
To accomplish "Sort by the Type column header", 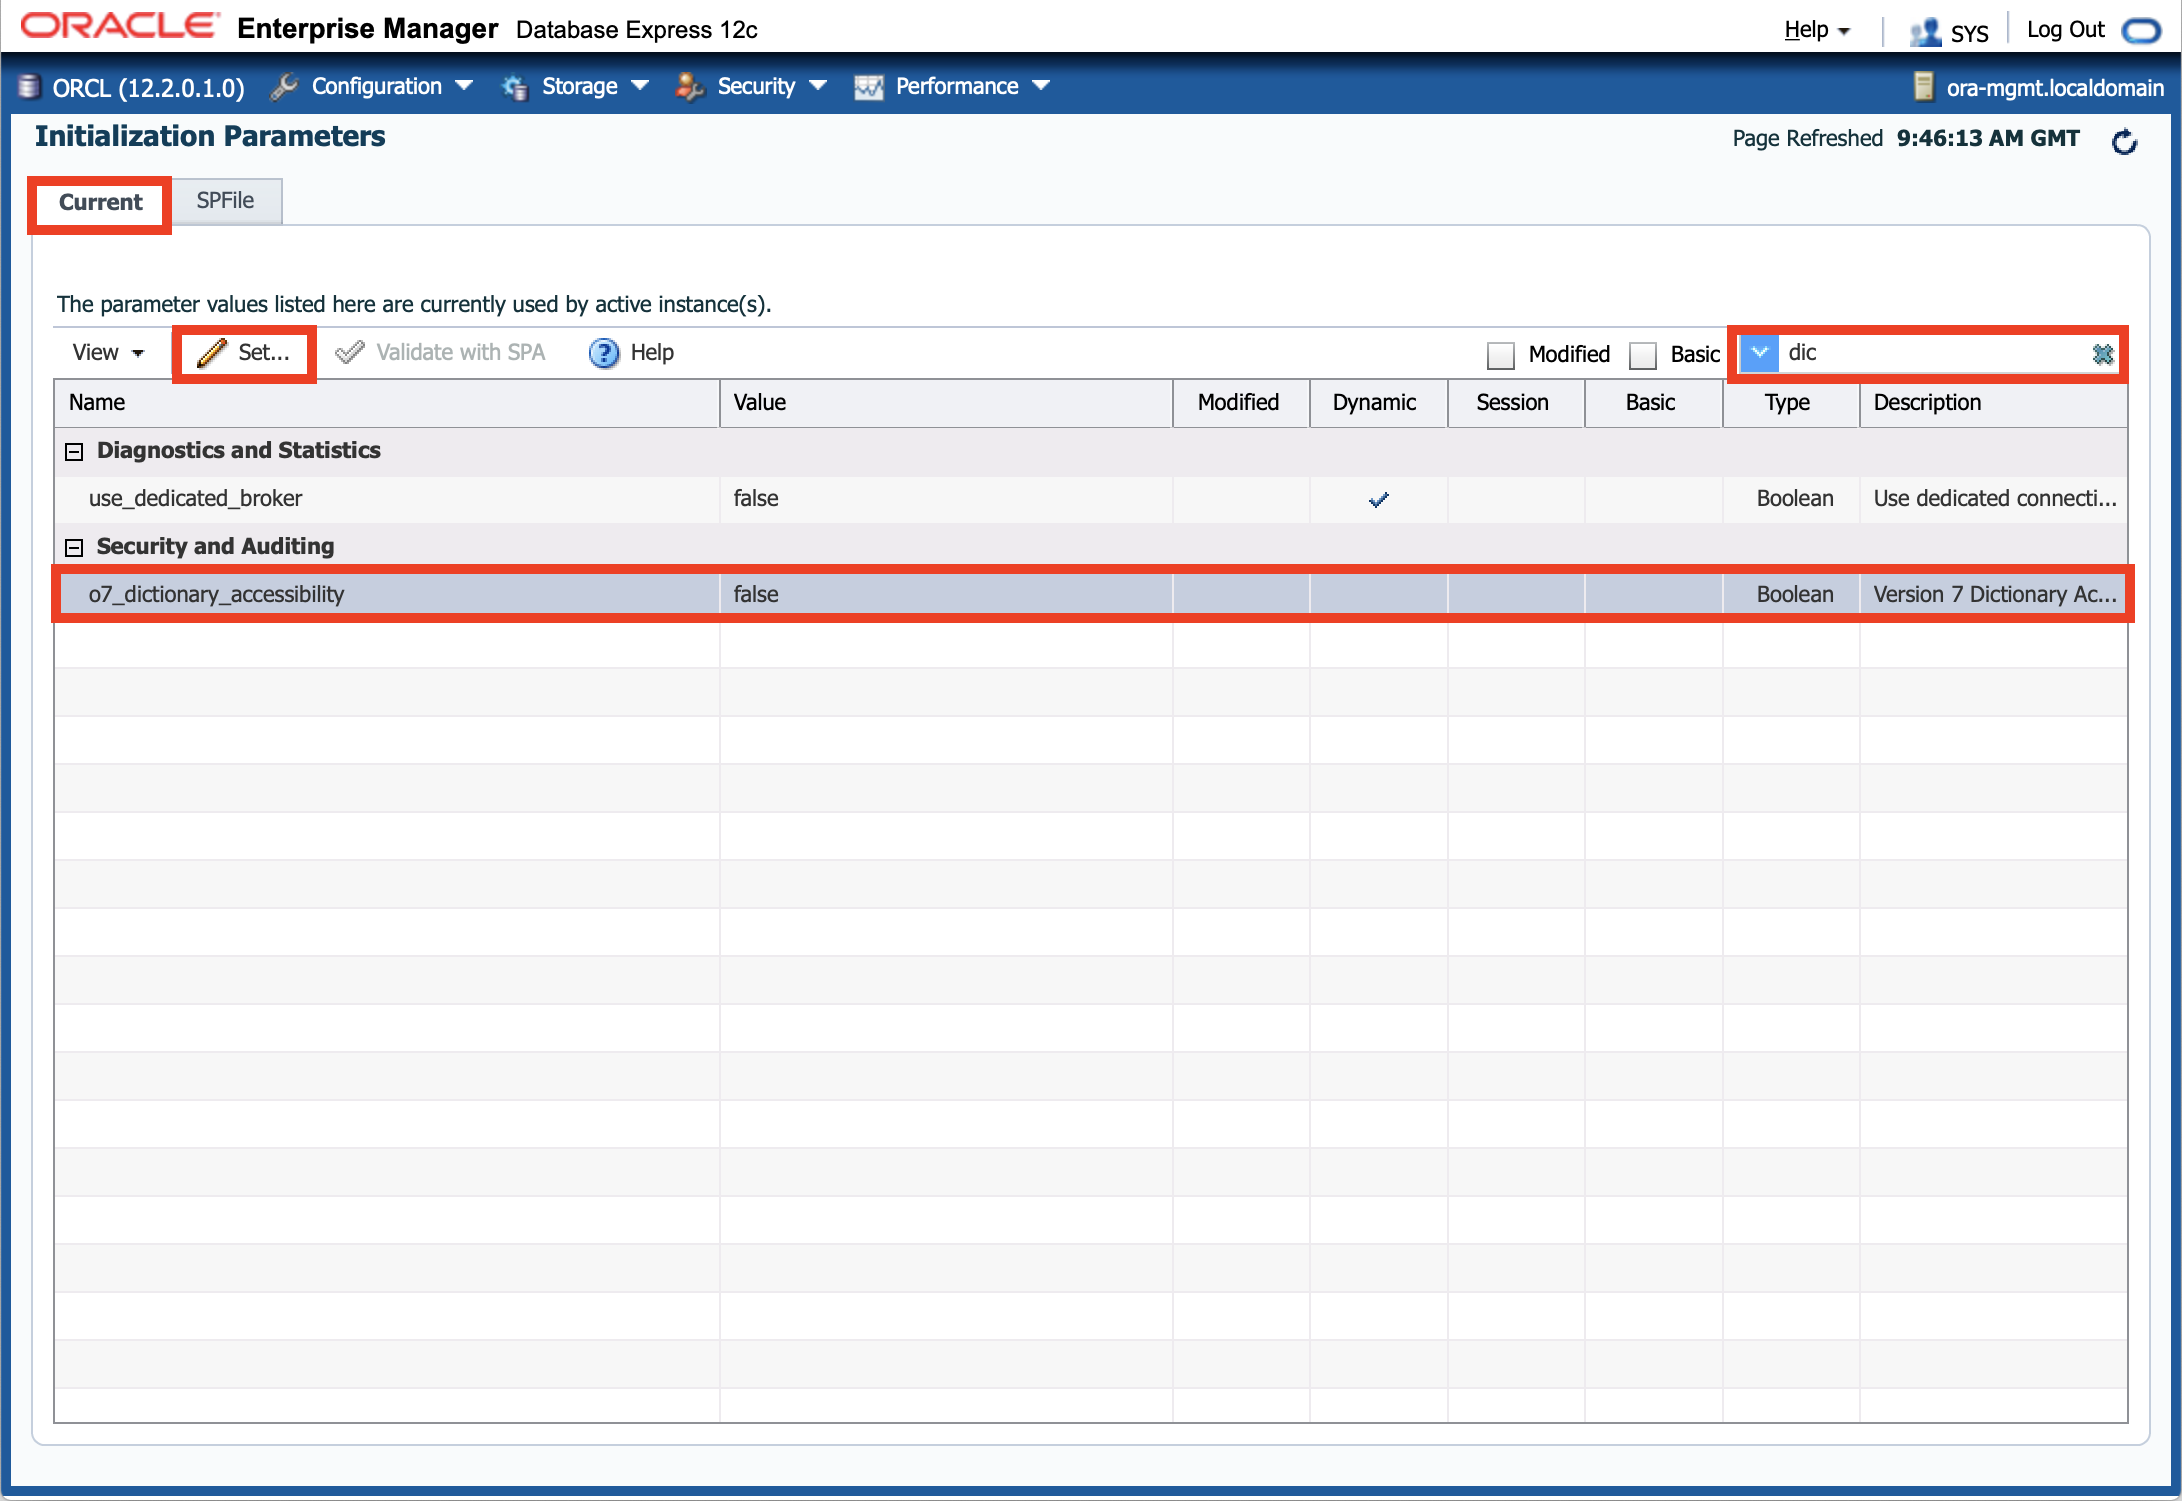I will click(1791, 403).
